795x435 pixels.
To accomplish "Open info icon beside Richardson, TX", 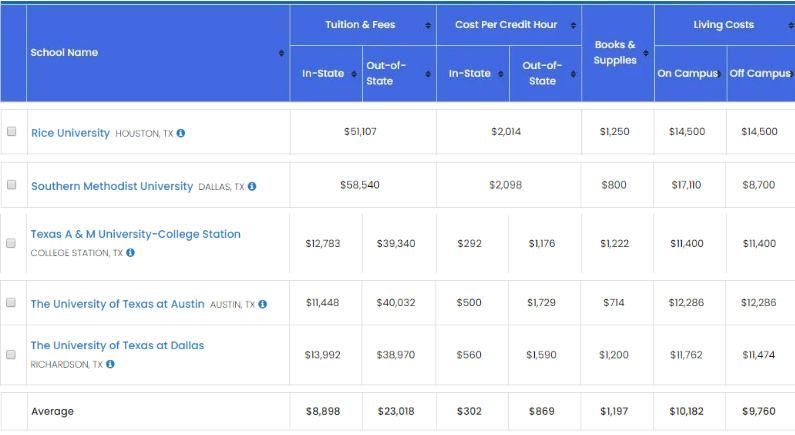I will 110,364.
